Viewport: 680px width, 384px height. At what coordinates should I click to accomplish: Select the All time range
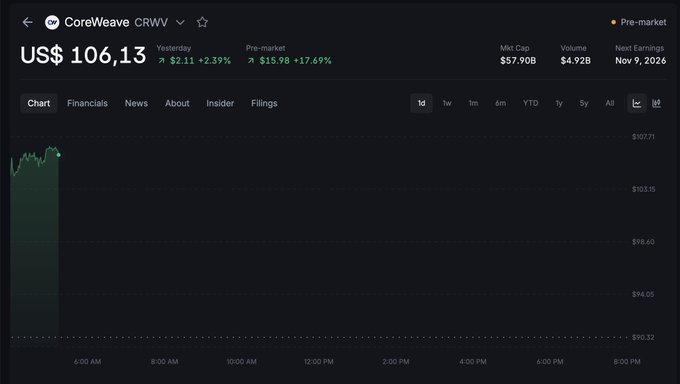[x=610, y=103]
